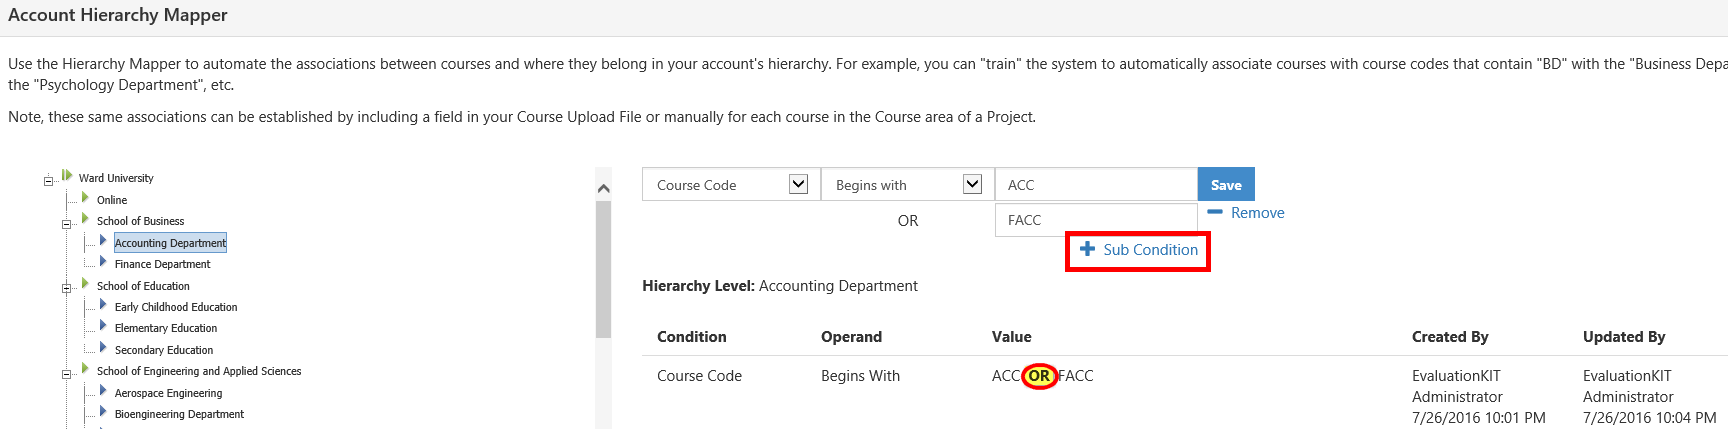Collapse the School of Business node
This screenshot has height=429, width=1728.
click(x=66, y=224)
